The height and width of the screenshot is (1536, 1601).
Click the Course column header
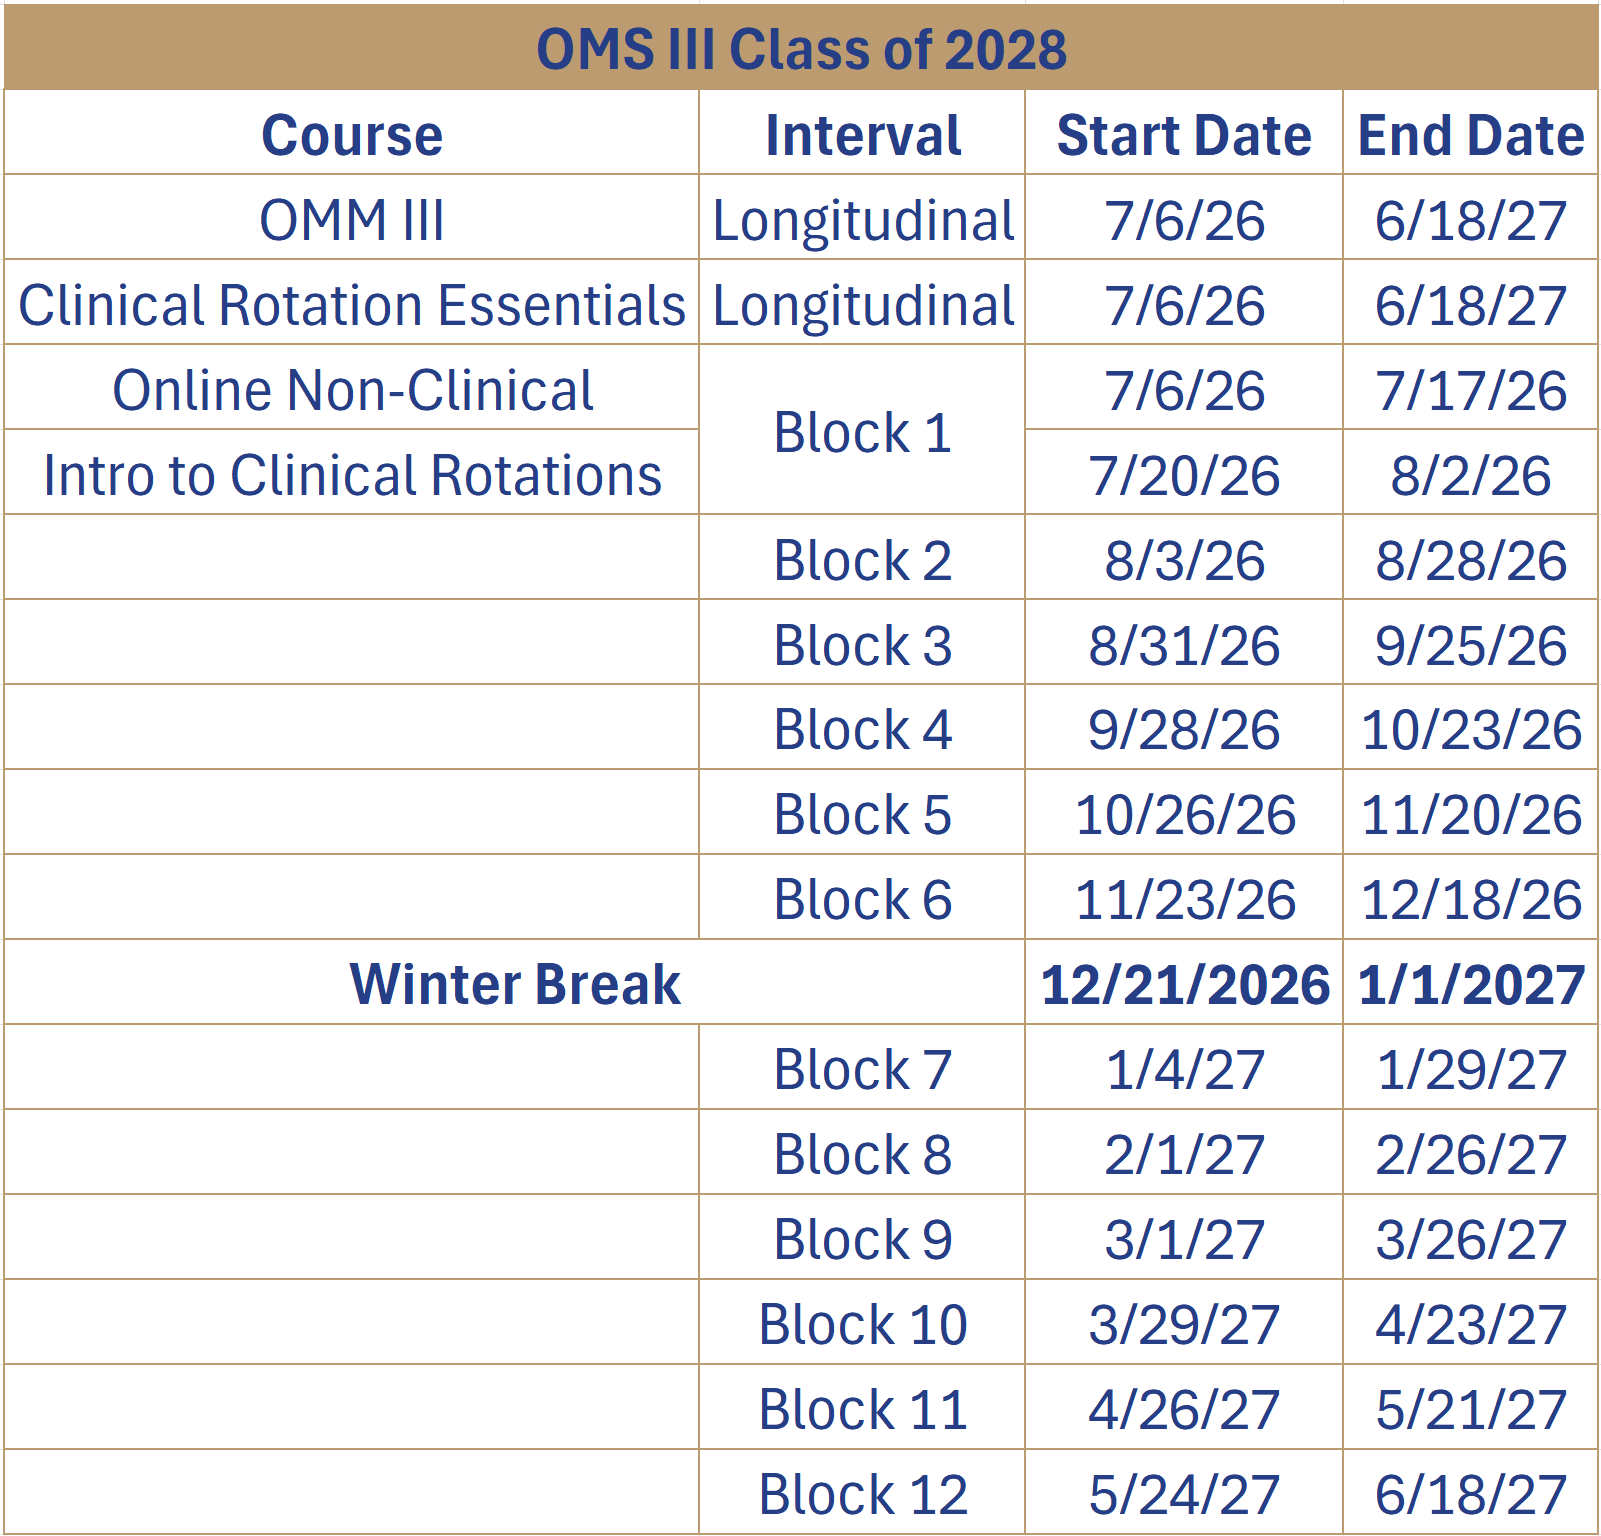click(x=352, y=134)
